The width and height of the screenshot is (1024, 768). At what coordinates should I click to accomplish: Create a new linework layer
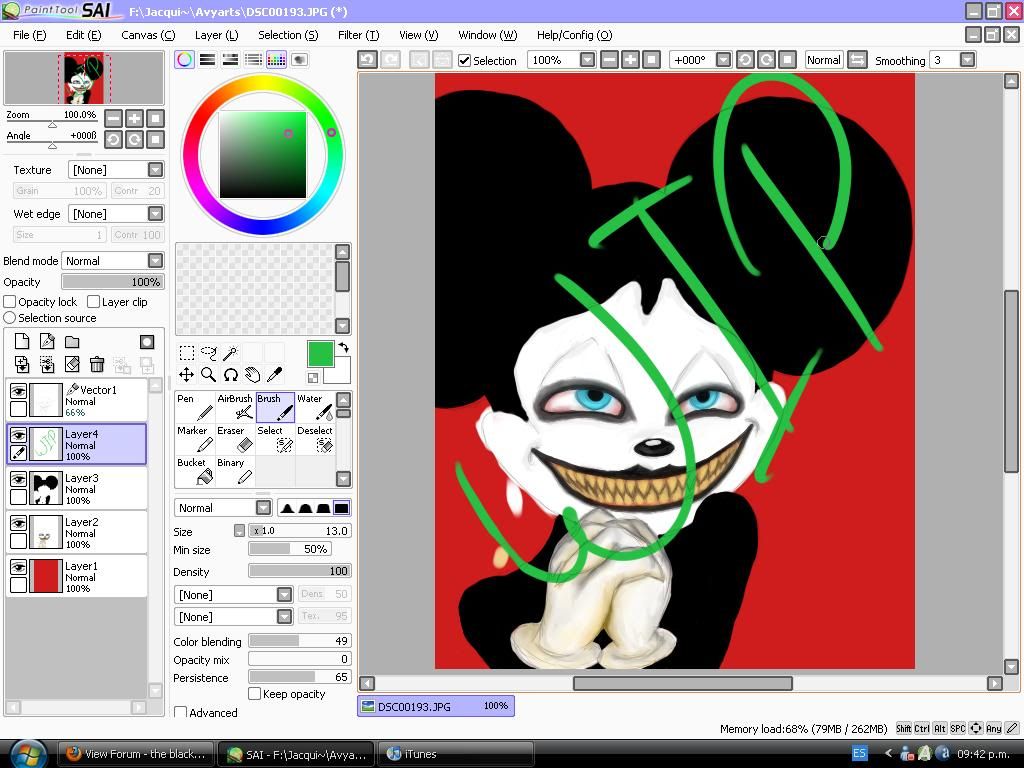47,342
